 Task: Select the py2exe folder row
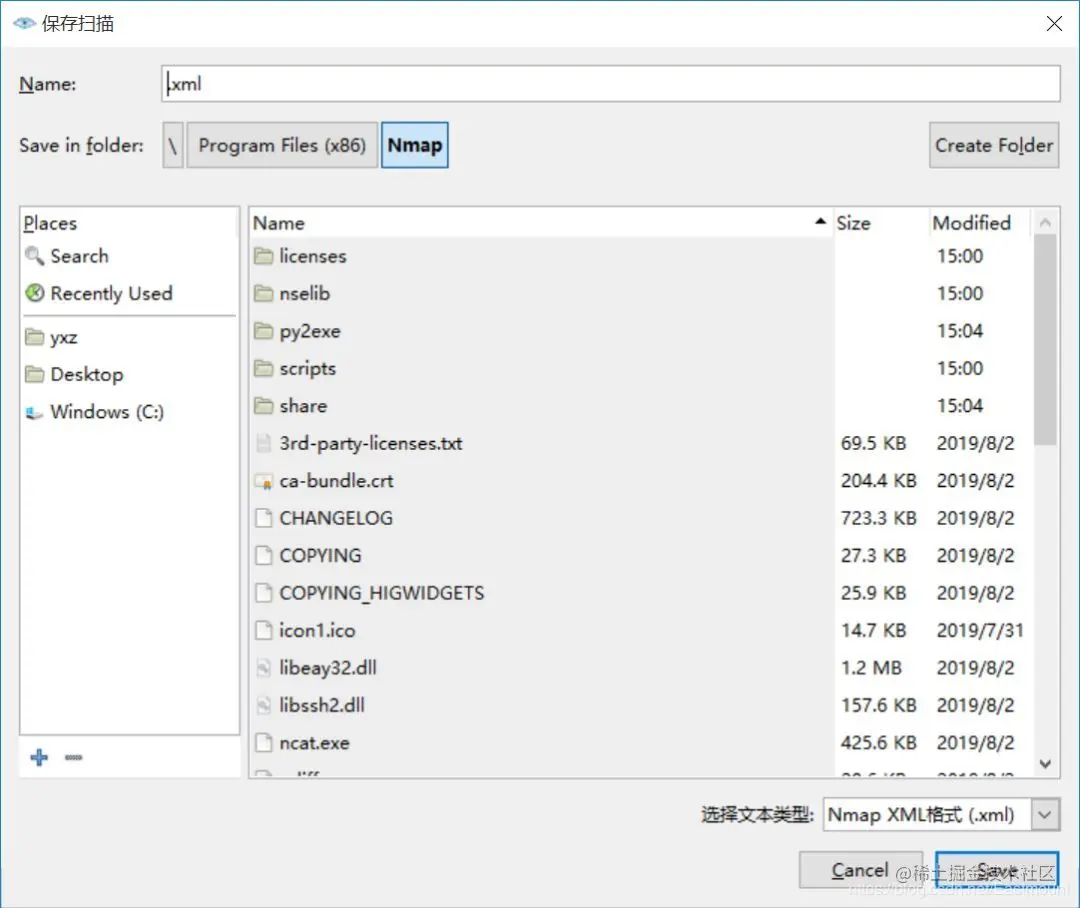(641, 331)
